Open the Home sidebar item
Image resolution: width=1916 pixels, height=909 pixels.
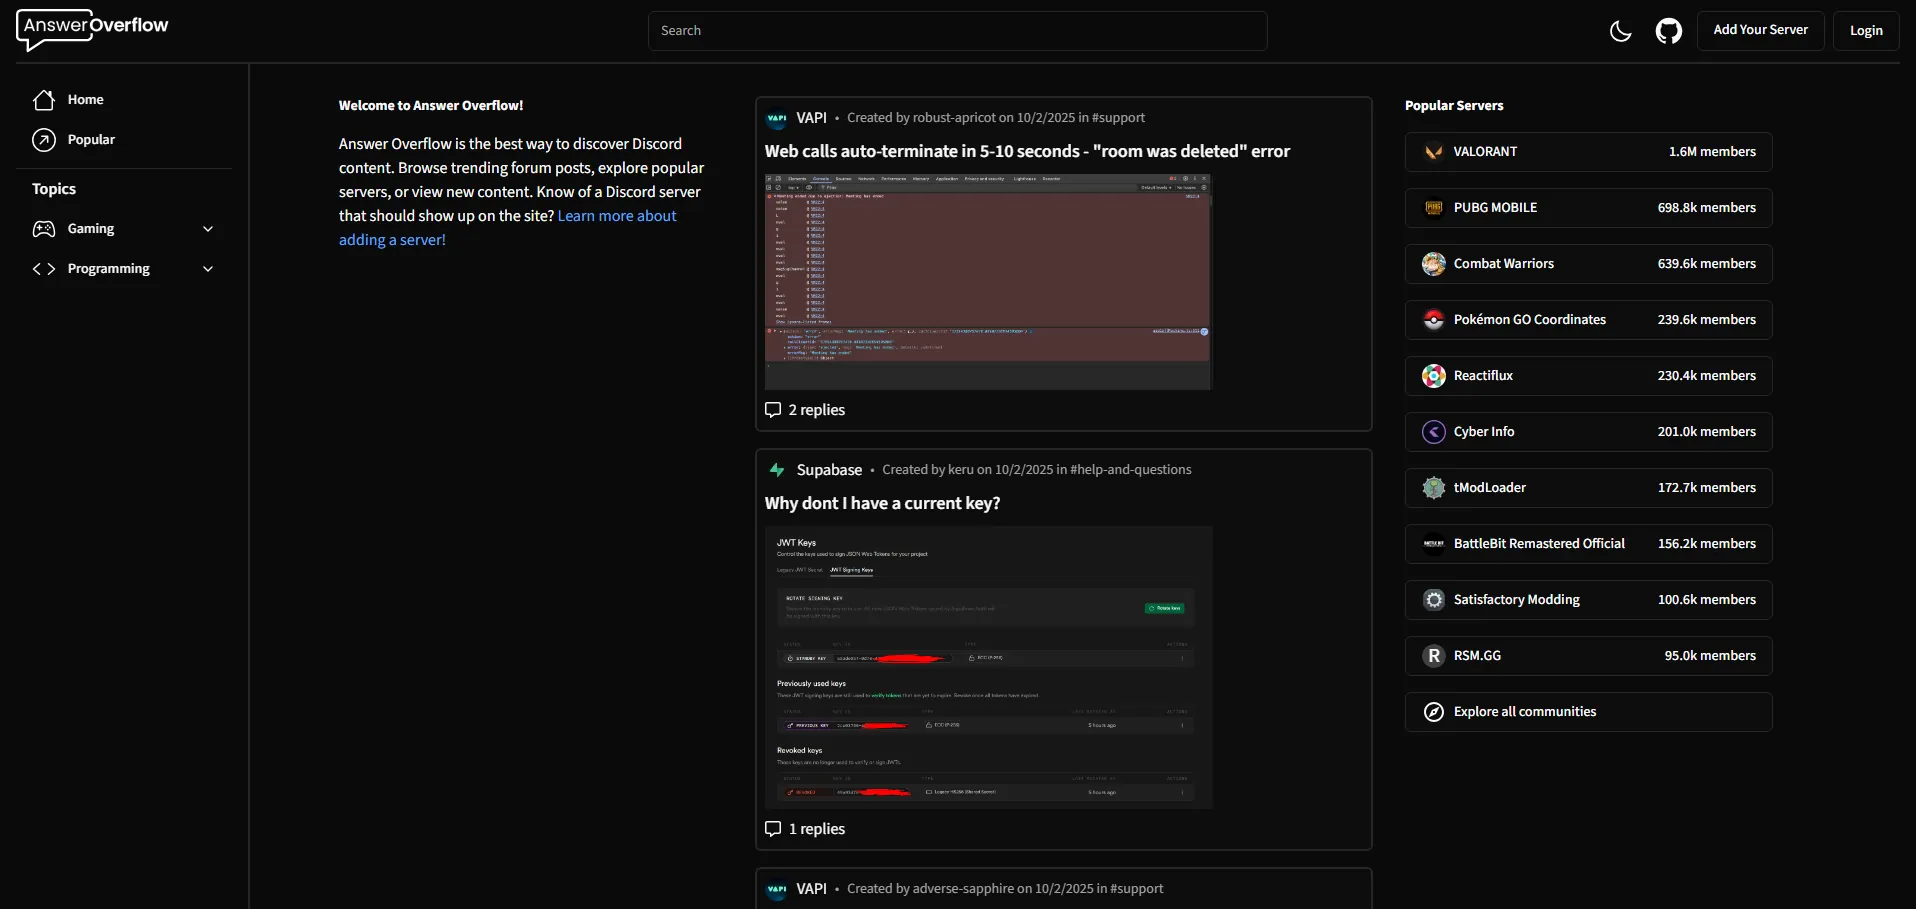(85, 100)
